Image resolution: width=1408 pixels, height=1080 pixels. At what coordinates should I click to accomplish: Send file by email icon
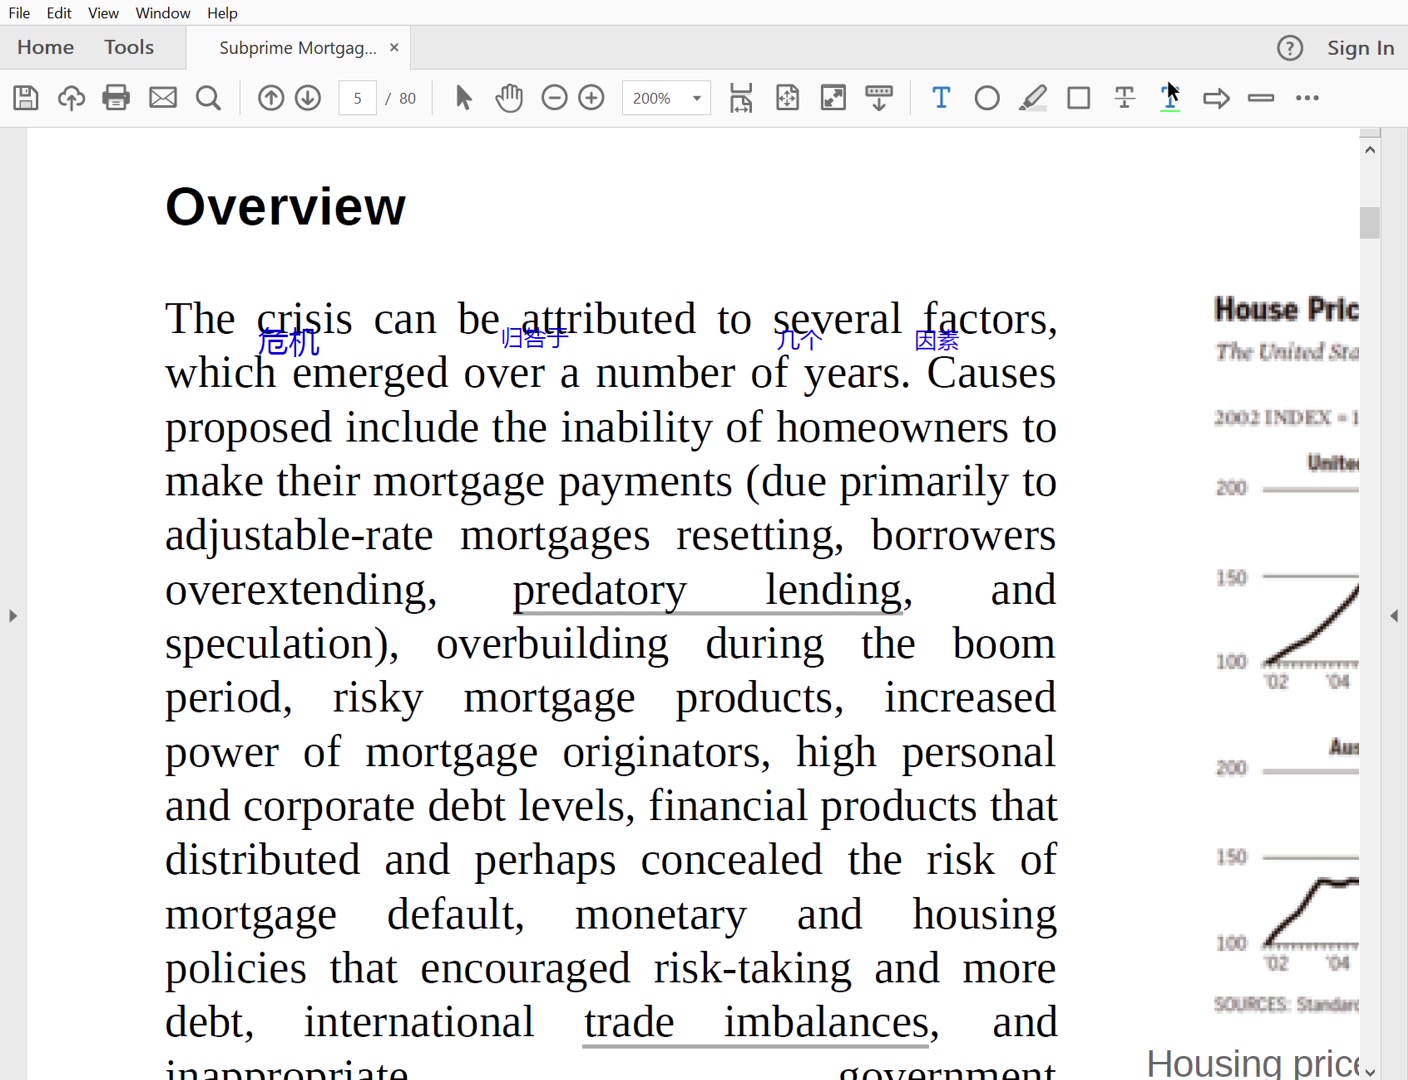(163, 98)
